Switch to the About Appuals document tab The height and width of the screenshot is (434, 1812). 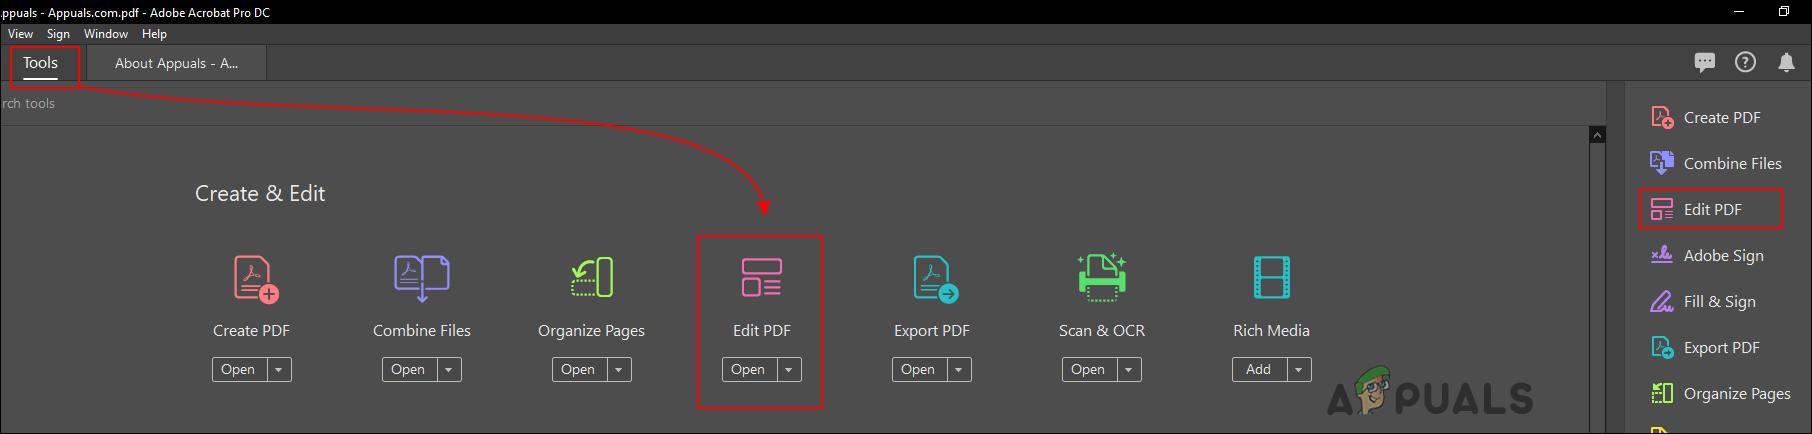[x=176, y=63]
